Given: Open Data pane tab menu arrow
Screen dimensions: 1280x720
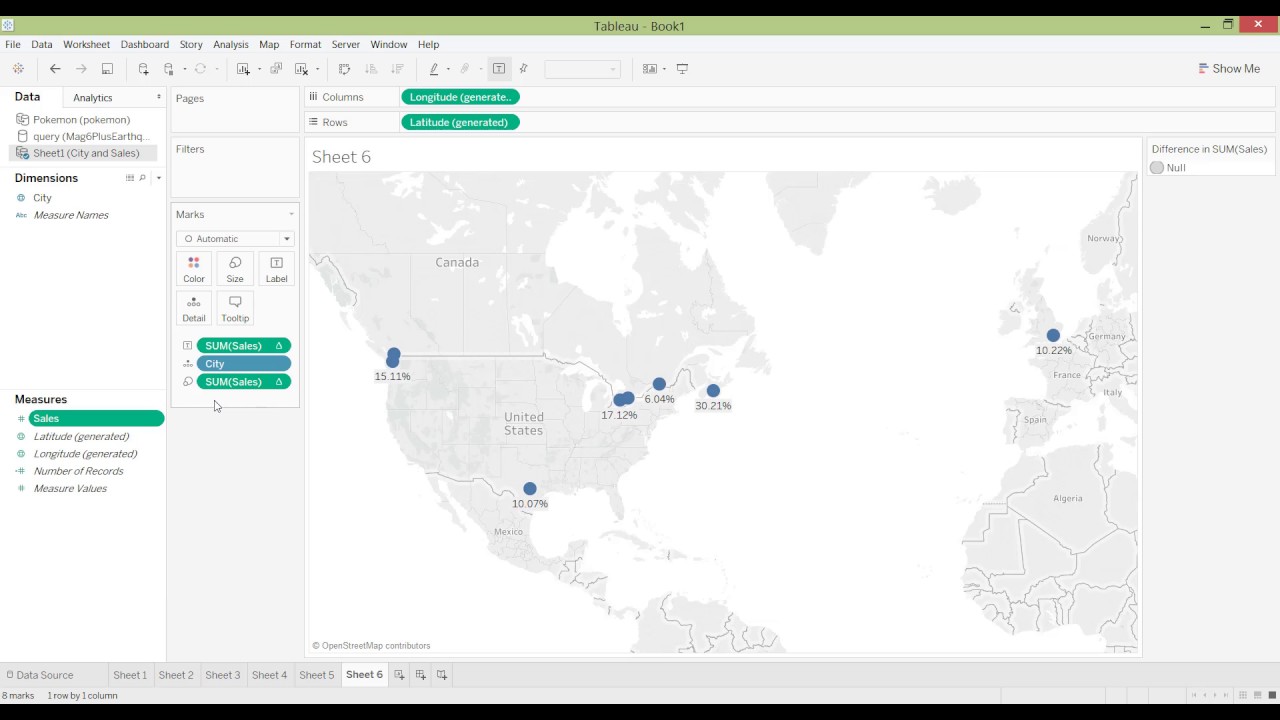Looking at the screenshot, I should (159, 97).
